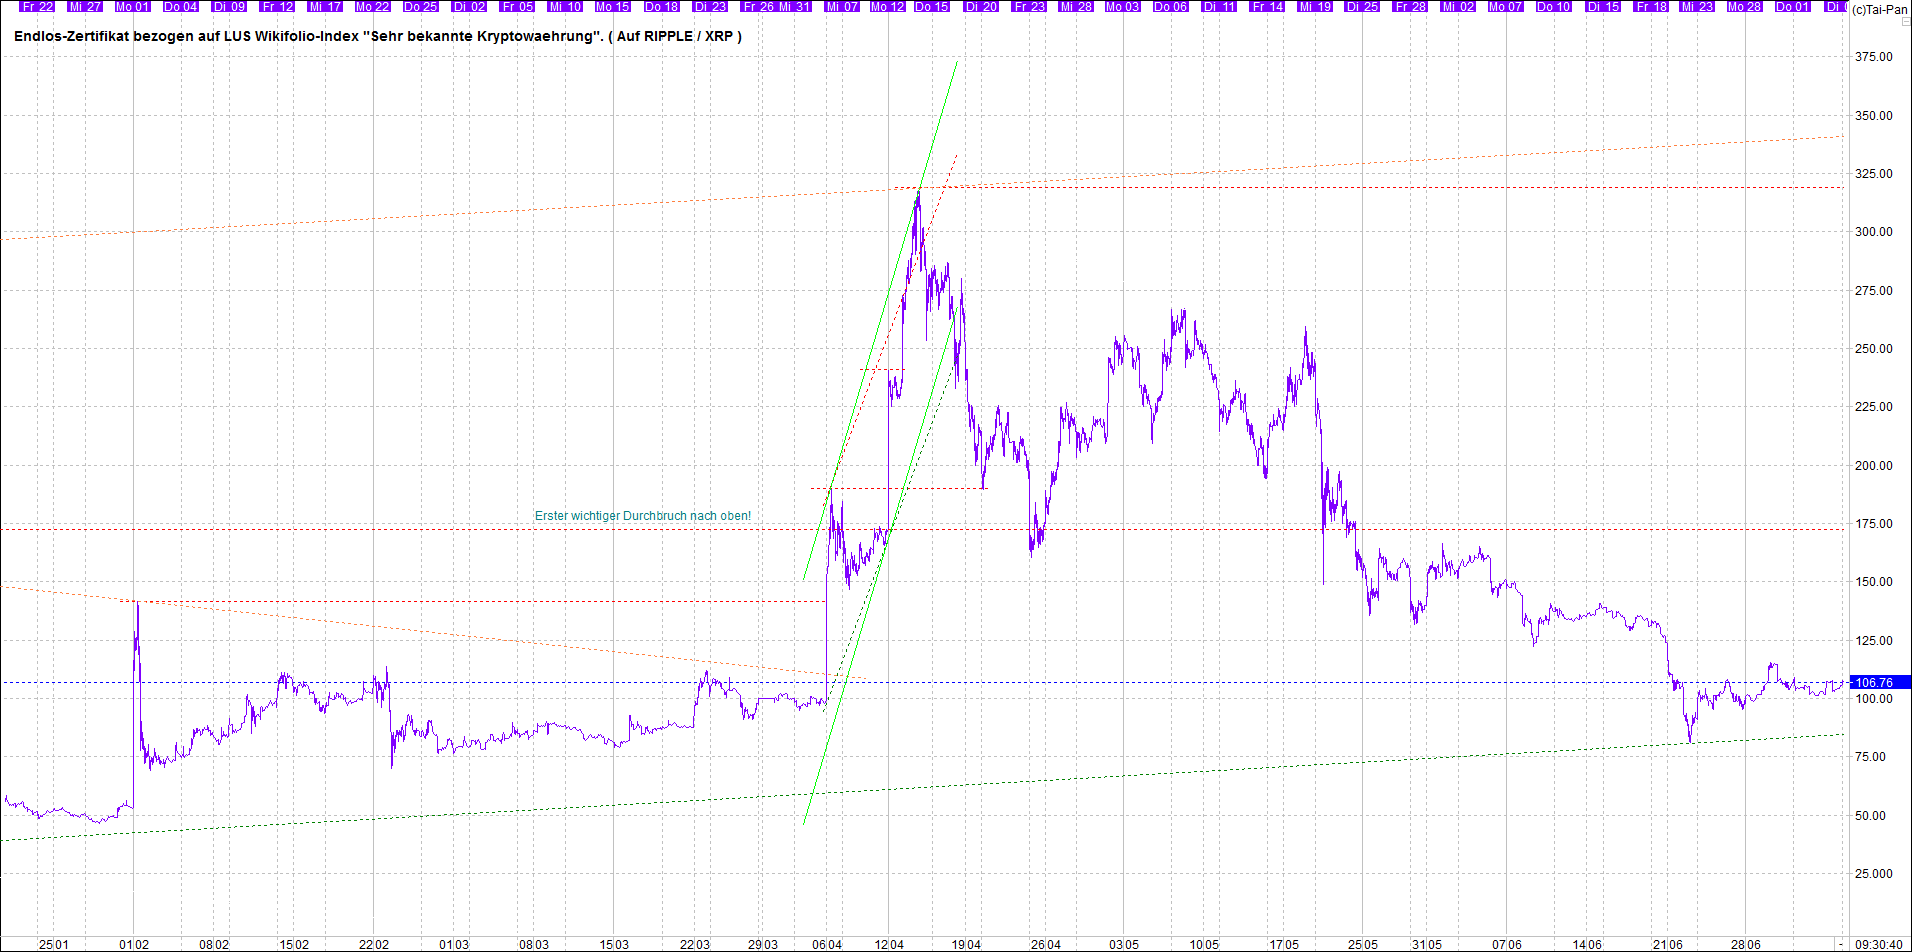Click the 200.00 price axis label
This screenshot has height=952, width=1912.
[1873, 465]
